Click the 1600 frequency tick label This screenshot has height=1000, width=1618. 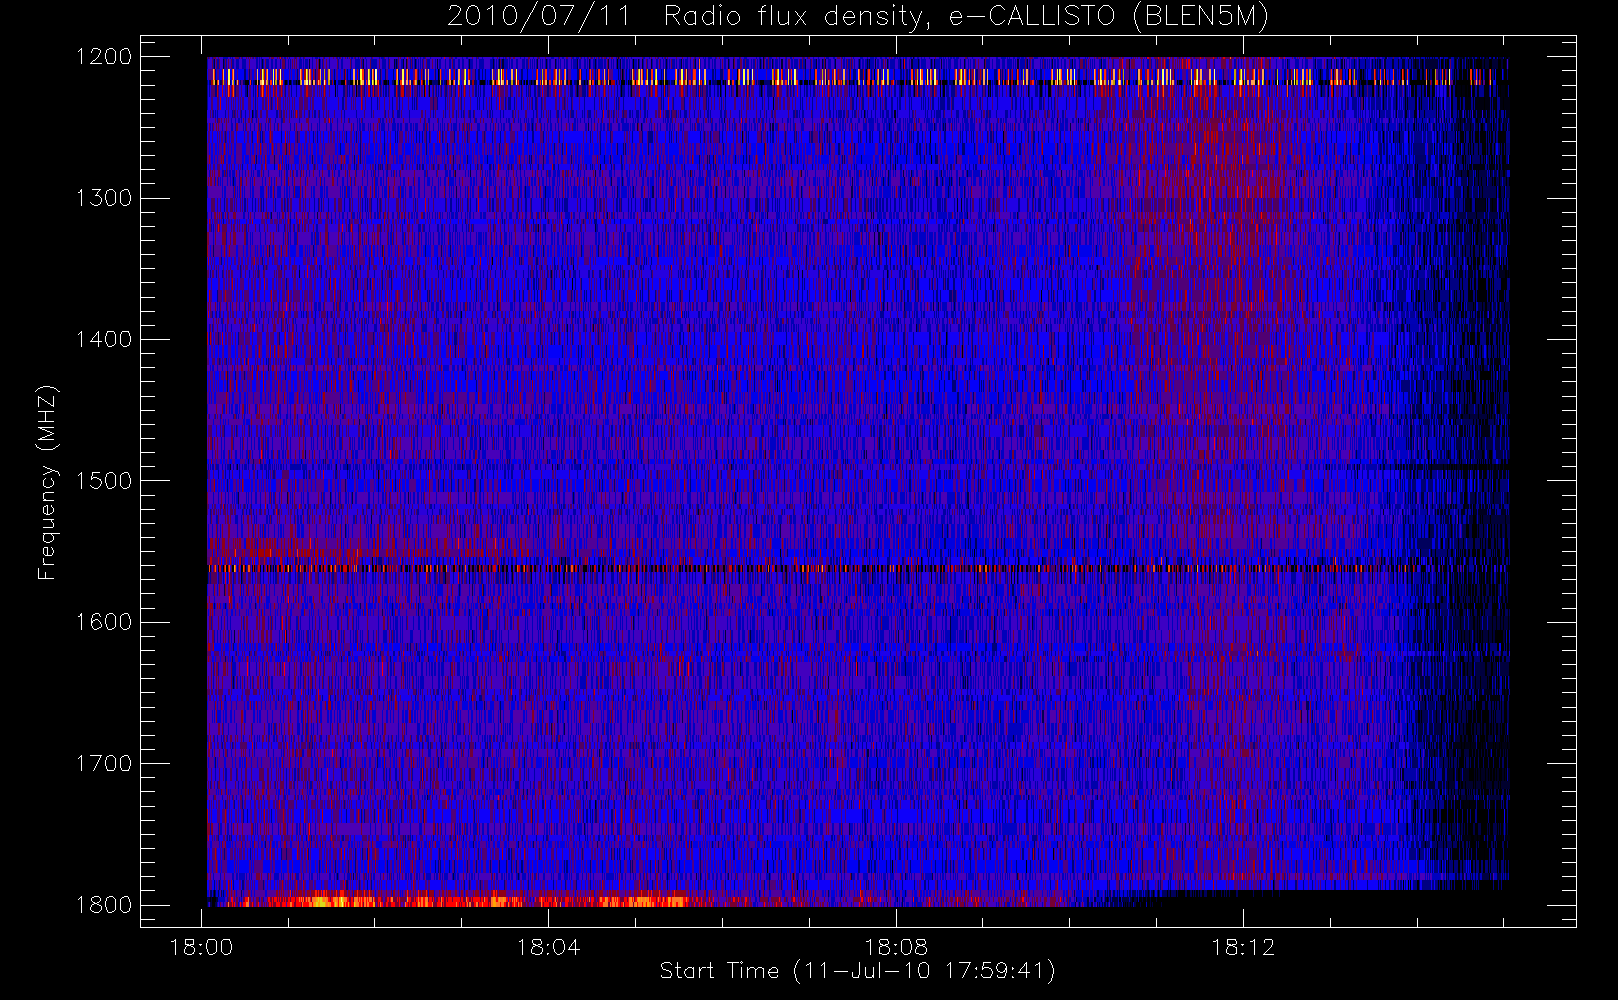tap(104, 622)
